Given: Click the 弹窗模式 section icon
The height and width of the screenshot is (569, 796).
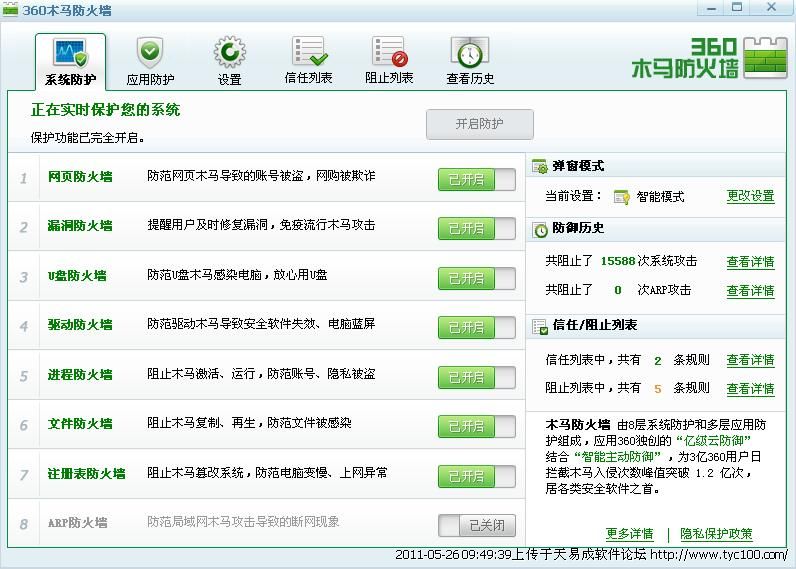Looking at the screenshot, I should [540, 166].
